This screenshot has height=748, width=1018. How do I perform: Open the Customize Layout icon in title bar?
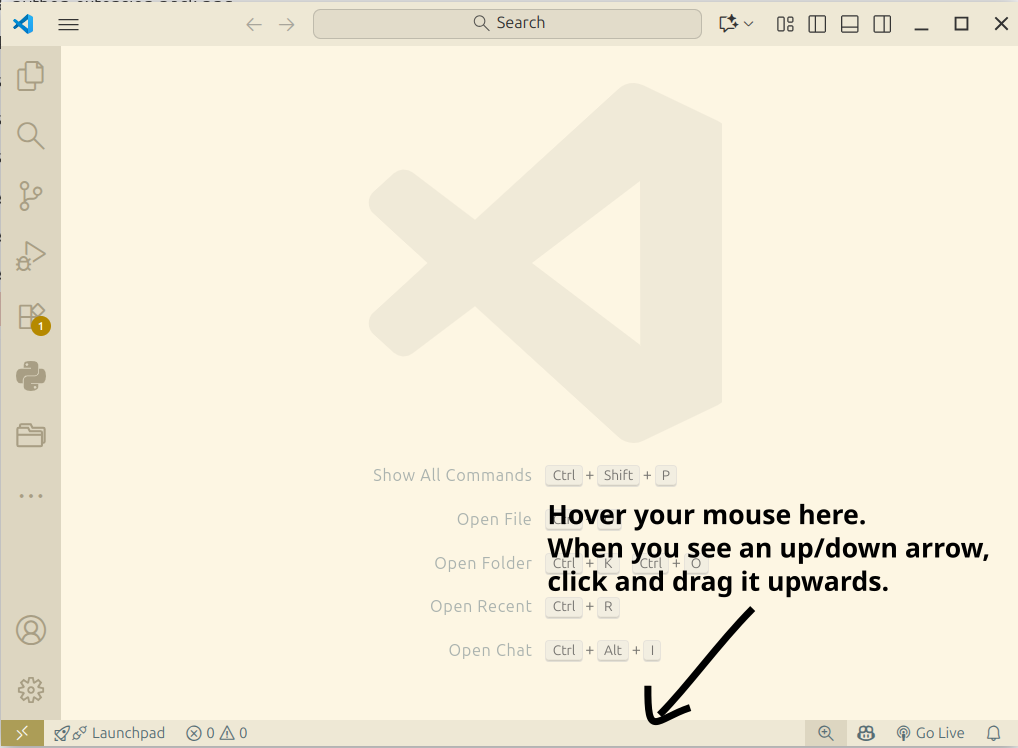[x=785, y=24]
